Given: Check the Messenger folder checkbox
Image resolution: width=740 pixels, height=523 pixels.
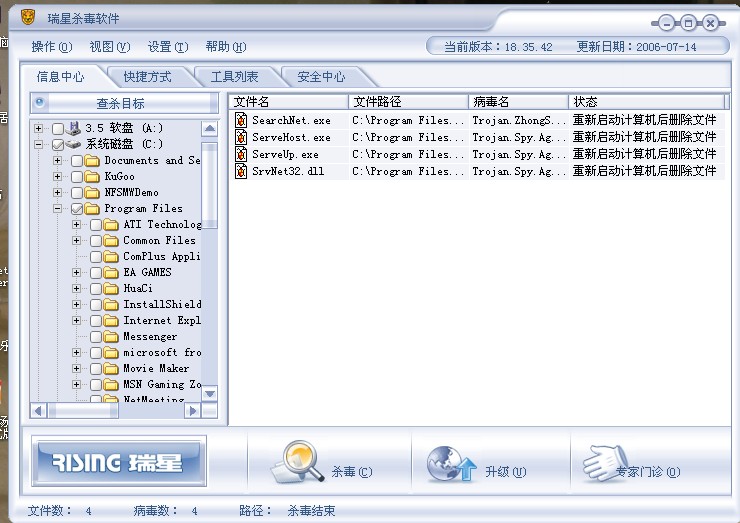Looking at the screenshot, I should click(96, 337).
